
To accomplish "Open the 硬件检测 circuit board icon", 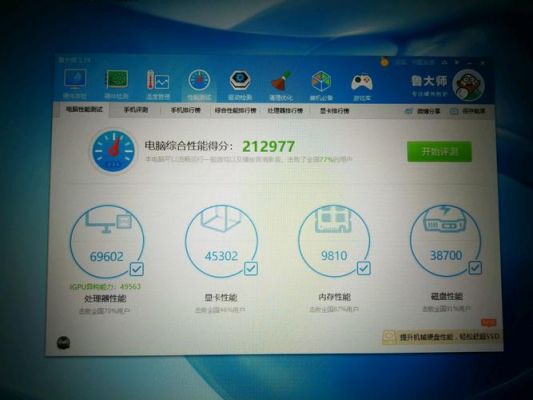I will coord(116,81).
